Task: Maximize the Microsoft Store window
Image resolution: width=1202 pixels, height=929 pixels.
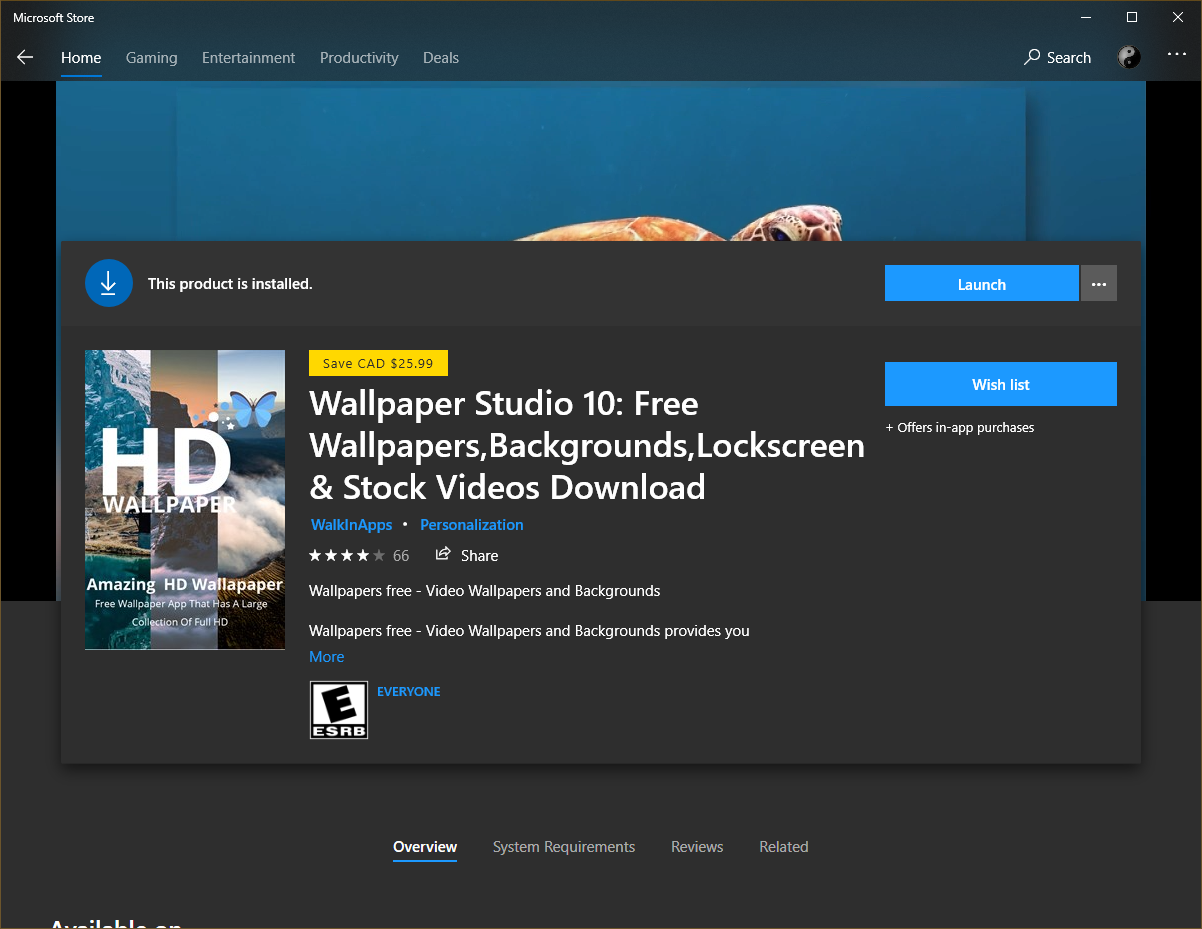Action: 1132,17
